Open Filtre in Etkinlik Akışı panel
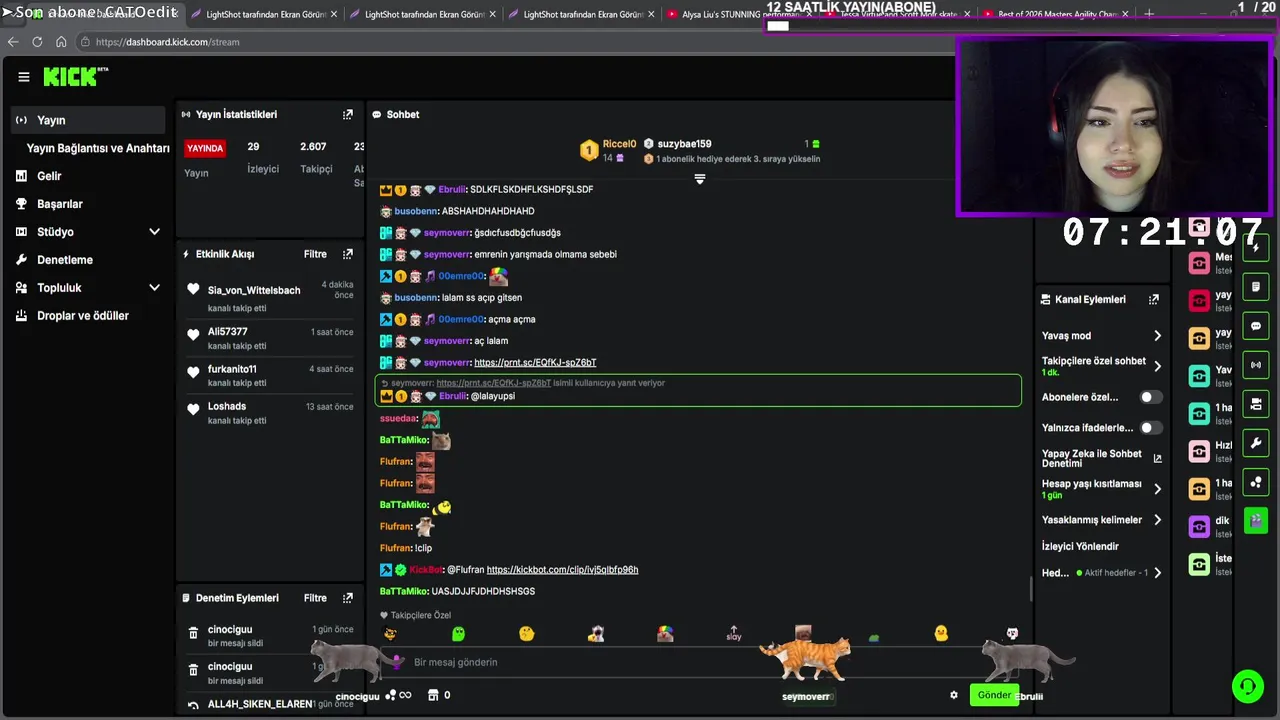Image resolution: width=1280 pixels, height=720 pixels. [315, 254]
